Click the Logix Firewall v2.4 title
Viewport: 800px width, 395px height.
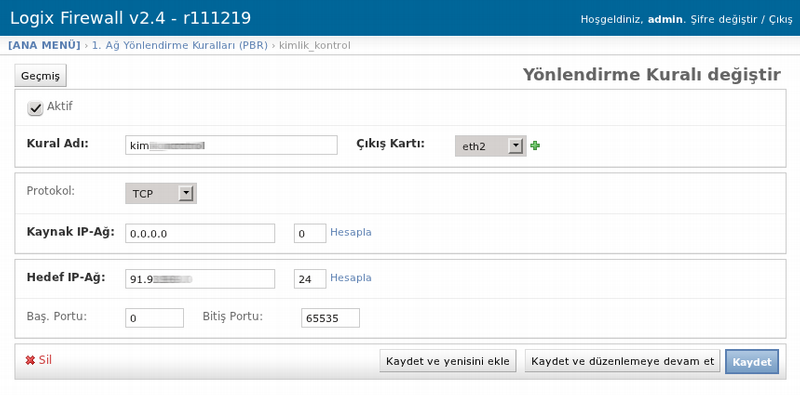pyautogui.click(x=131, y=18)
